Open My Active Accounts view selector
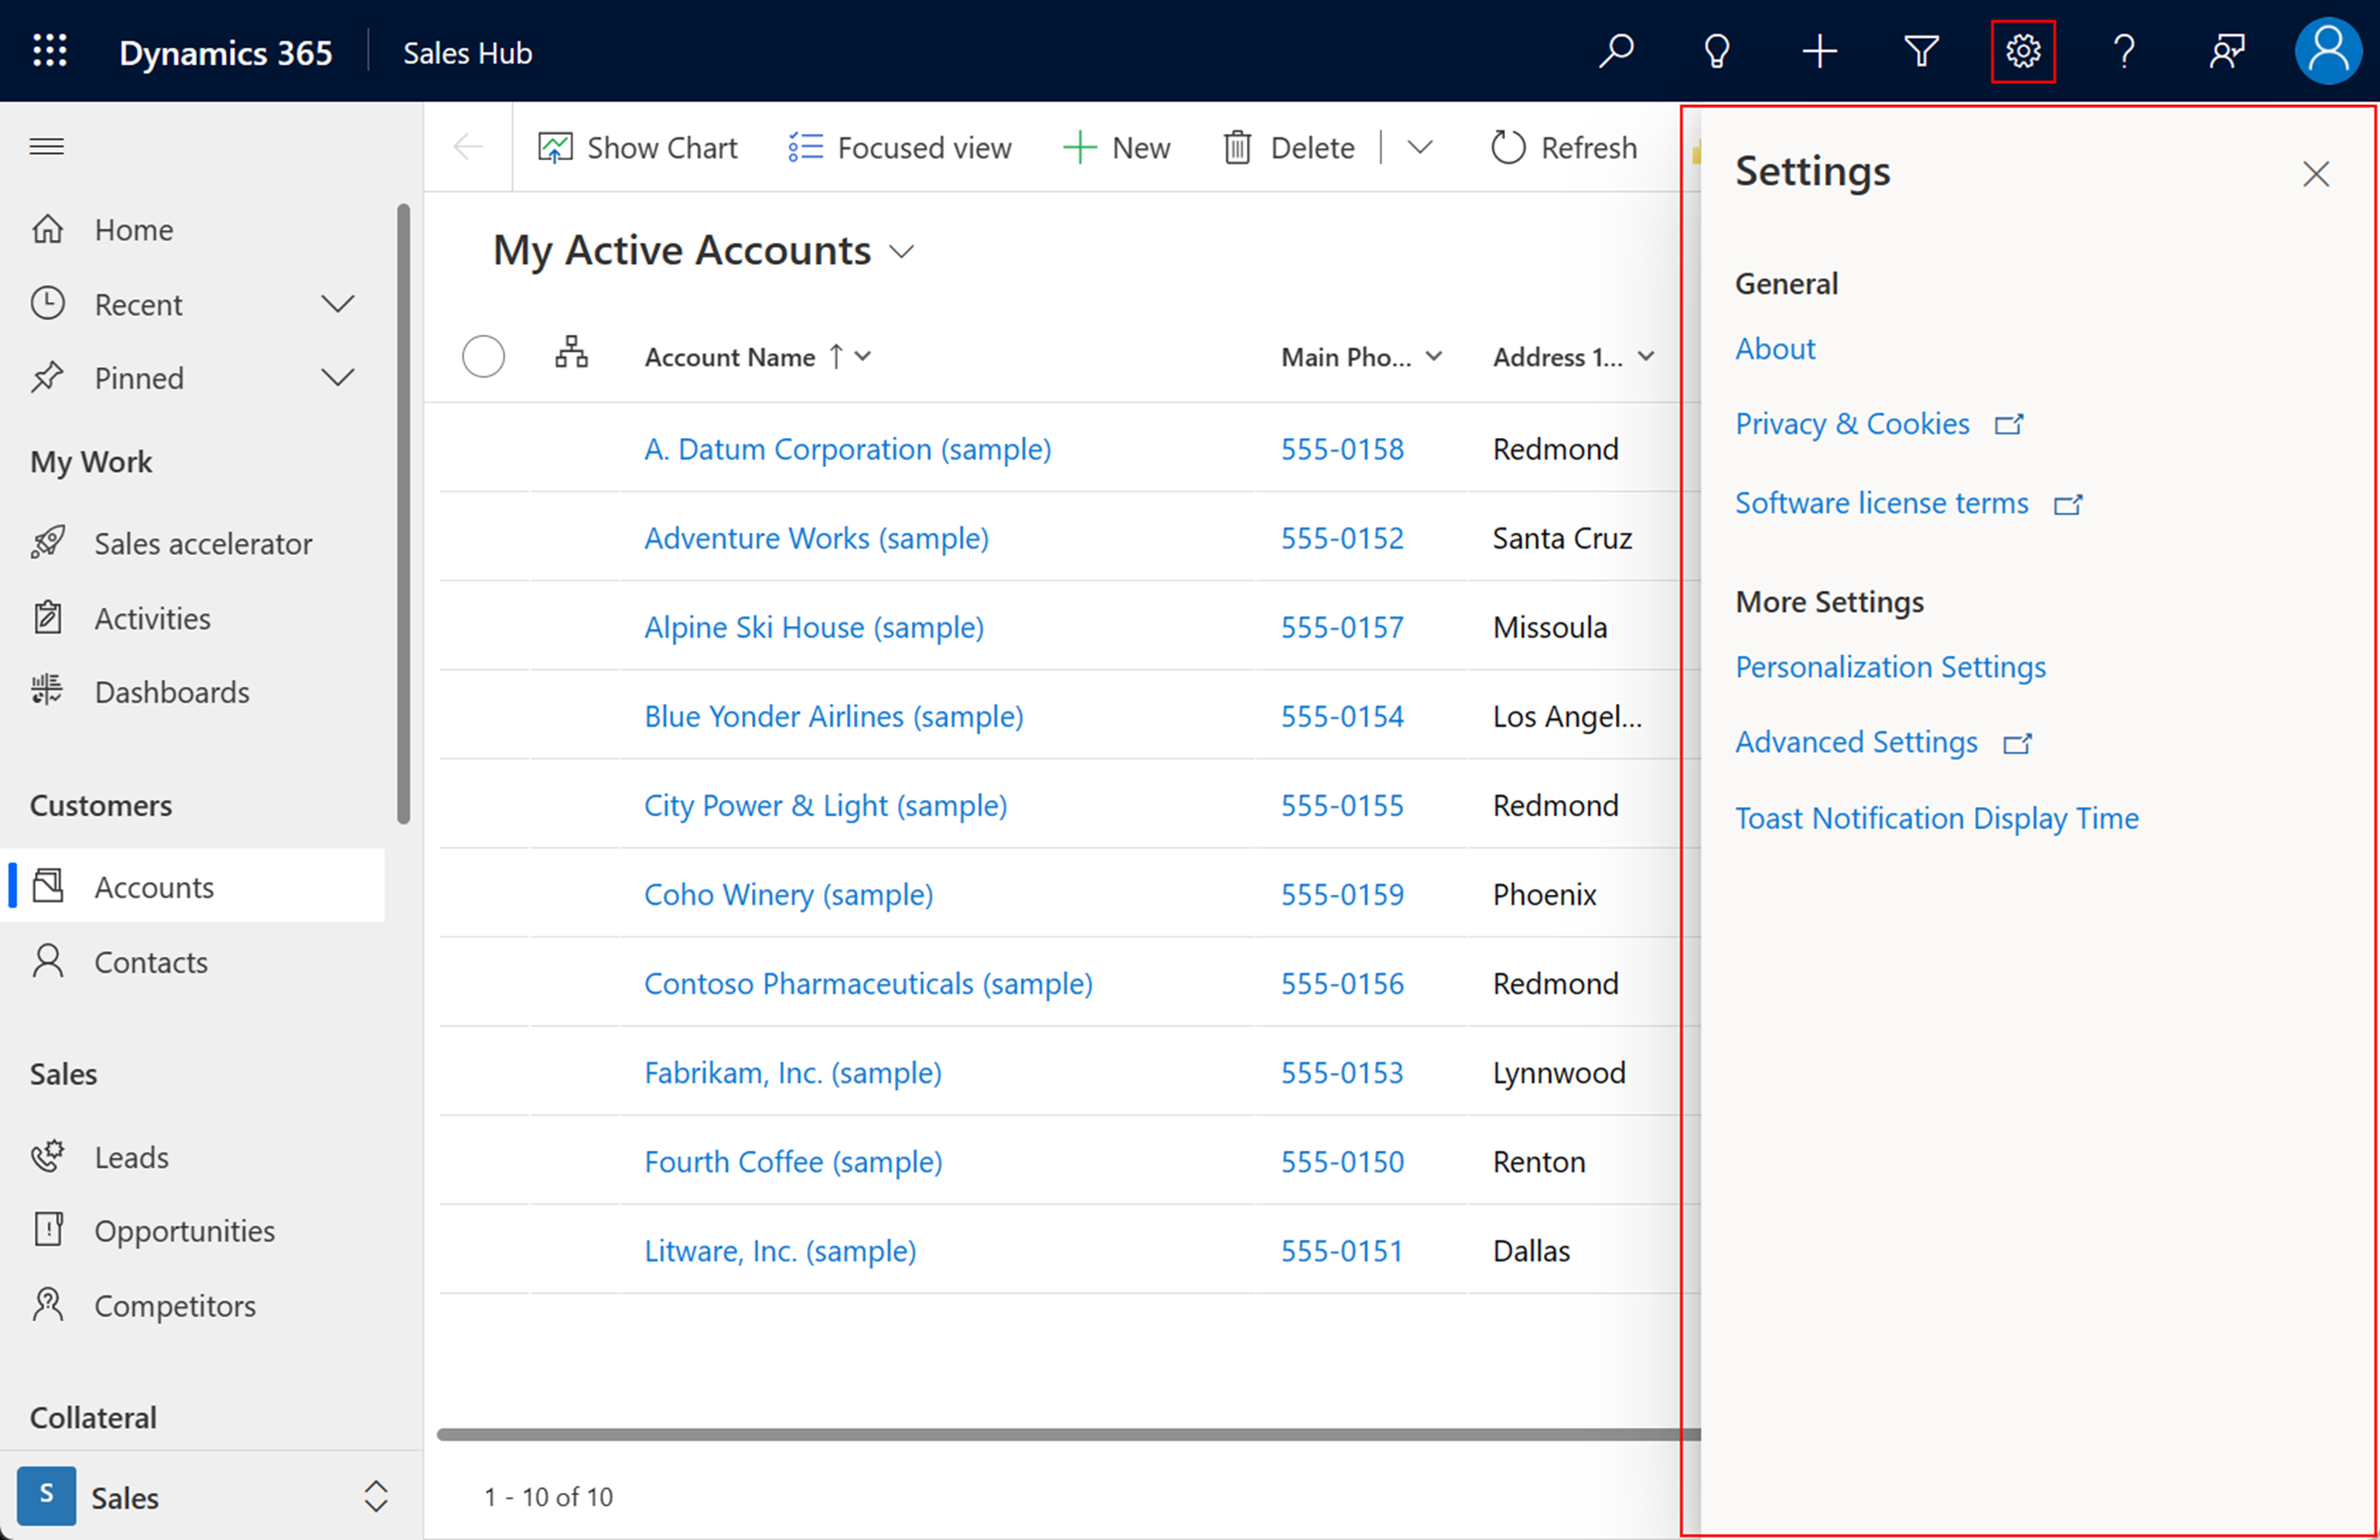This screenshot has width=2380, height=1540. [704, 250]
